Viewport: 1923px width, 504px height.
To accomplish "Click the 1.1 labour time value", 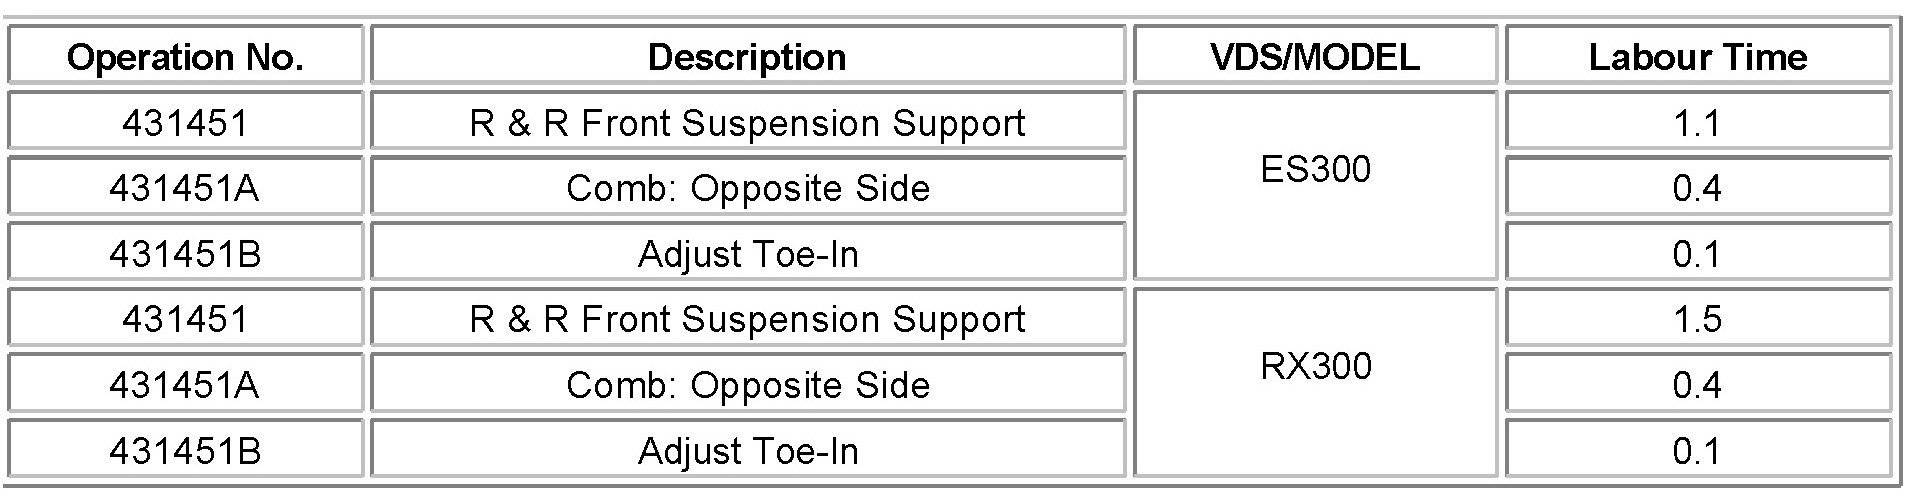I will pos(1697,123).
